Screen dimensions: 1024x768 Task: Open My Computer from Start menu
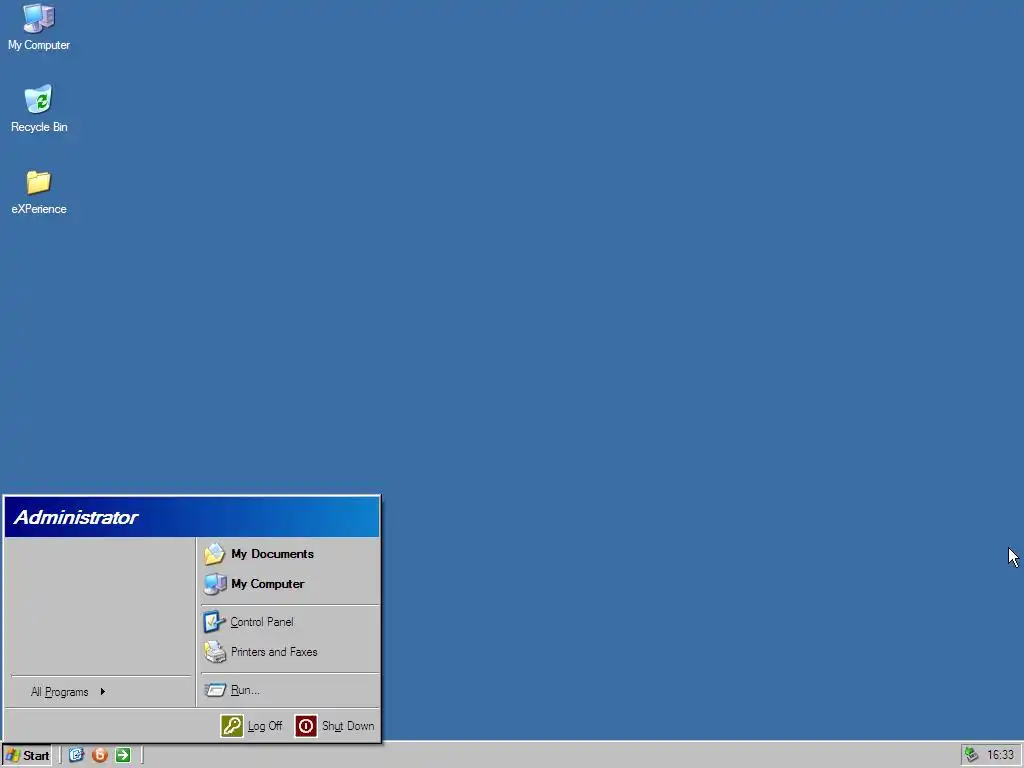tap(290, 584)
